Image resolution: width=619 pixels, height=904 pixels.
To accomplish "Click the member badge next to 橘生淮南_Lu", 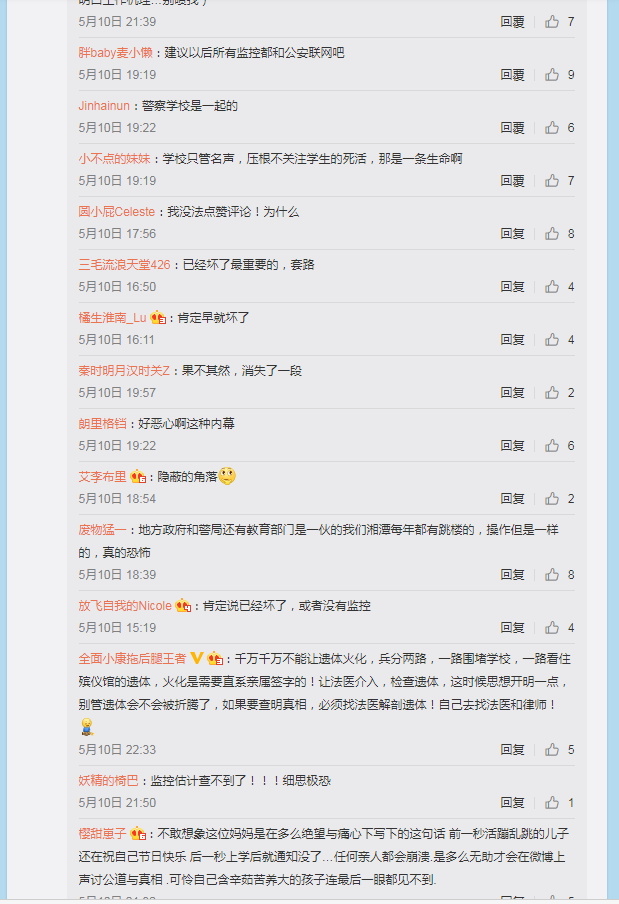I will click(158, 318).
